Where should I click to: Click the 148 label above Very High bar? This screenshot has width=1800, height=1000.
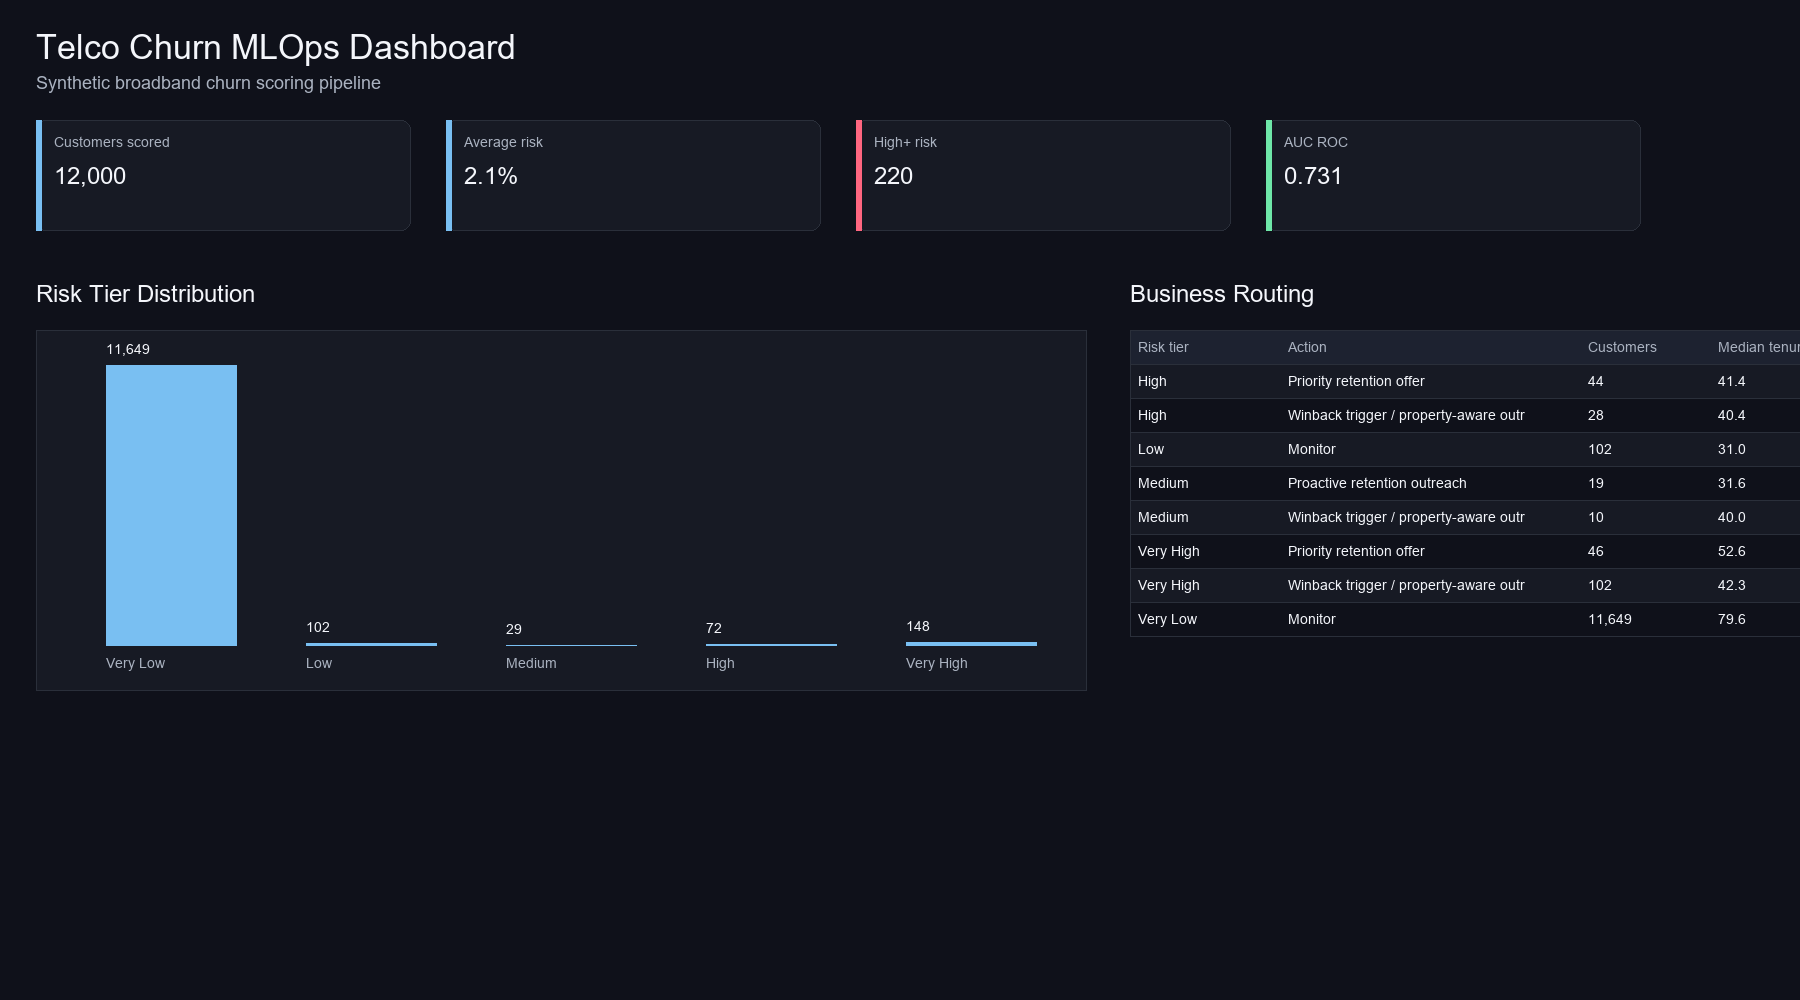(918, 626)
